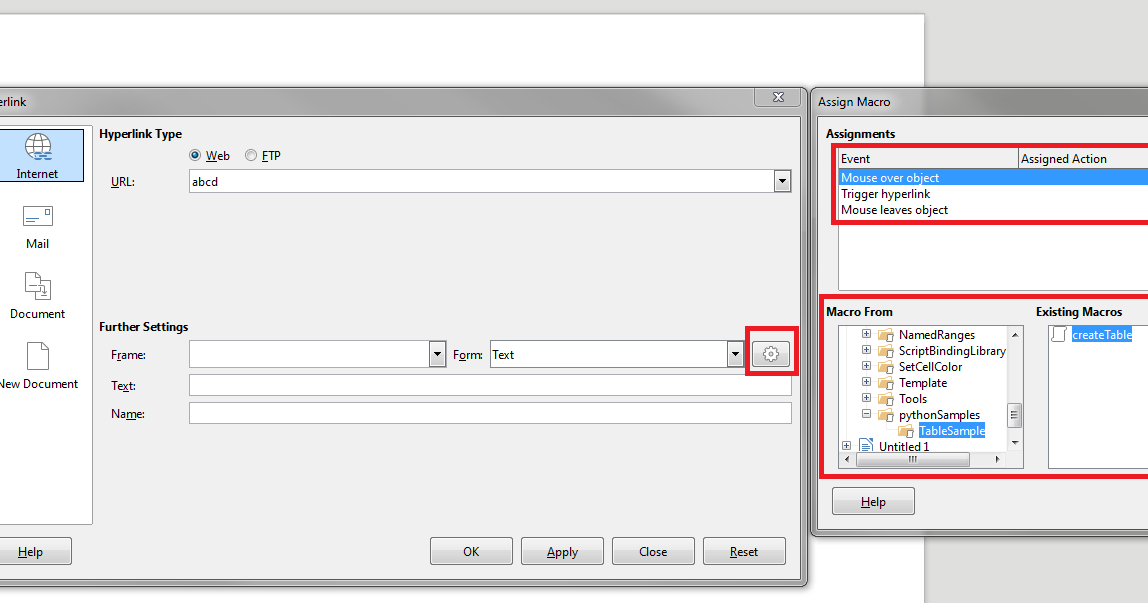Select the createTable macro icon
Screen dimensions: 1148x603
pyautogui.click(x=1059, y=334)
